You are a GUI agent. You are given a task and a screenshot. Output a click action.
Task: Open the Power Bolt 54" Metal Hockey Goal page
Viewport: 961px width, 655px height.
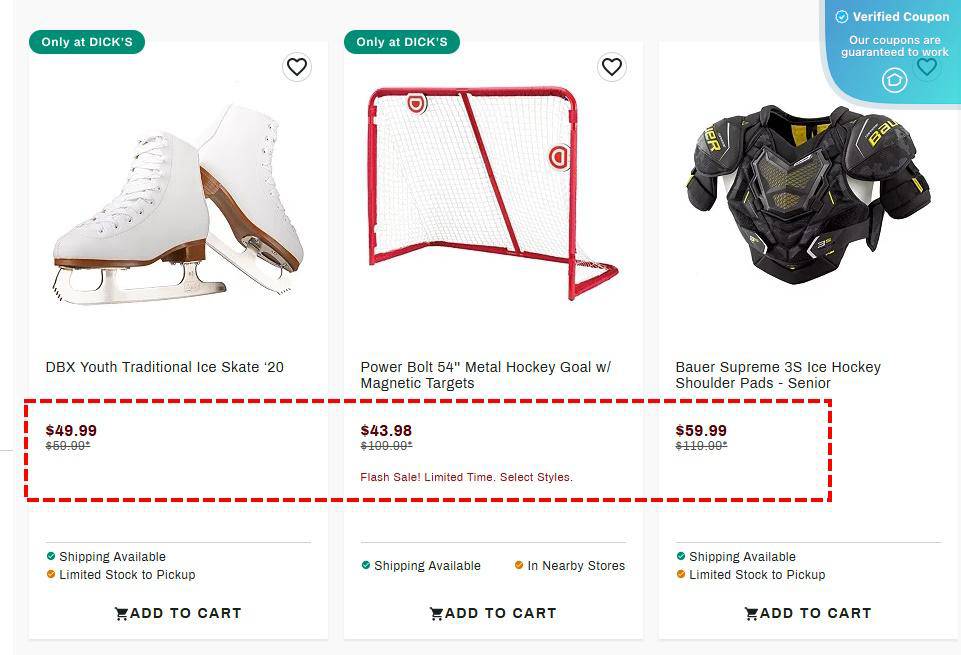coord(485,375)
